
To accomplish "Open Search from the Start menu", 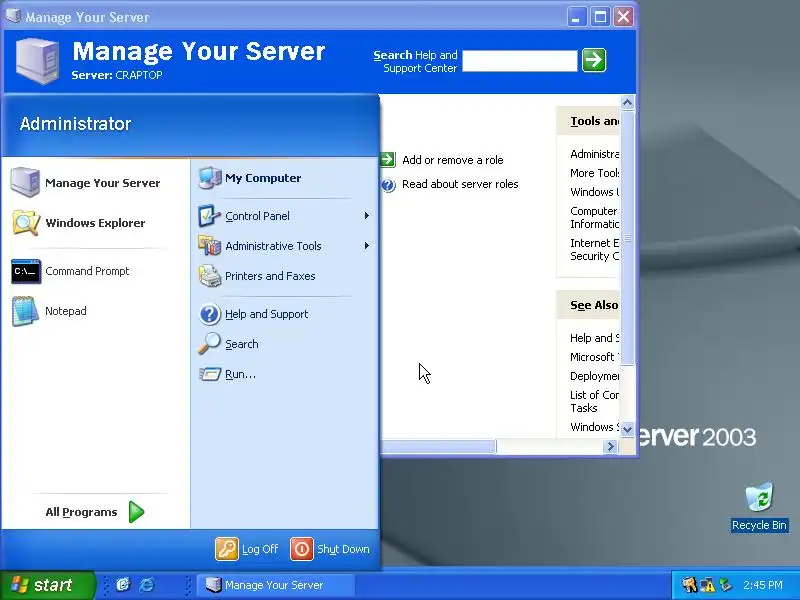I will [284, 344].
